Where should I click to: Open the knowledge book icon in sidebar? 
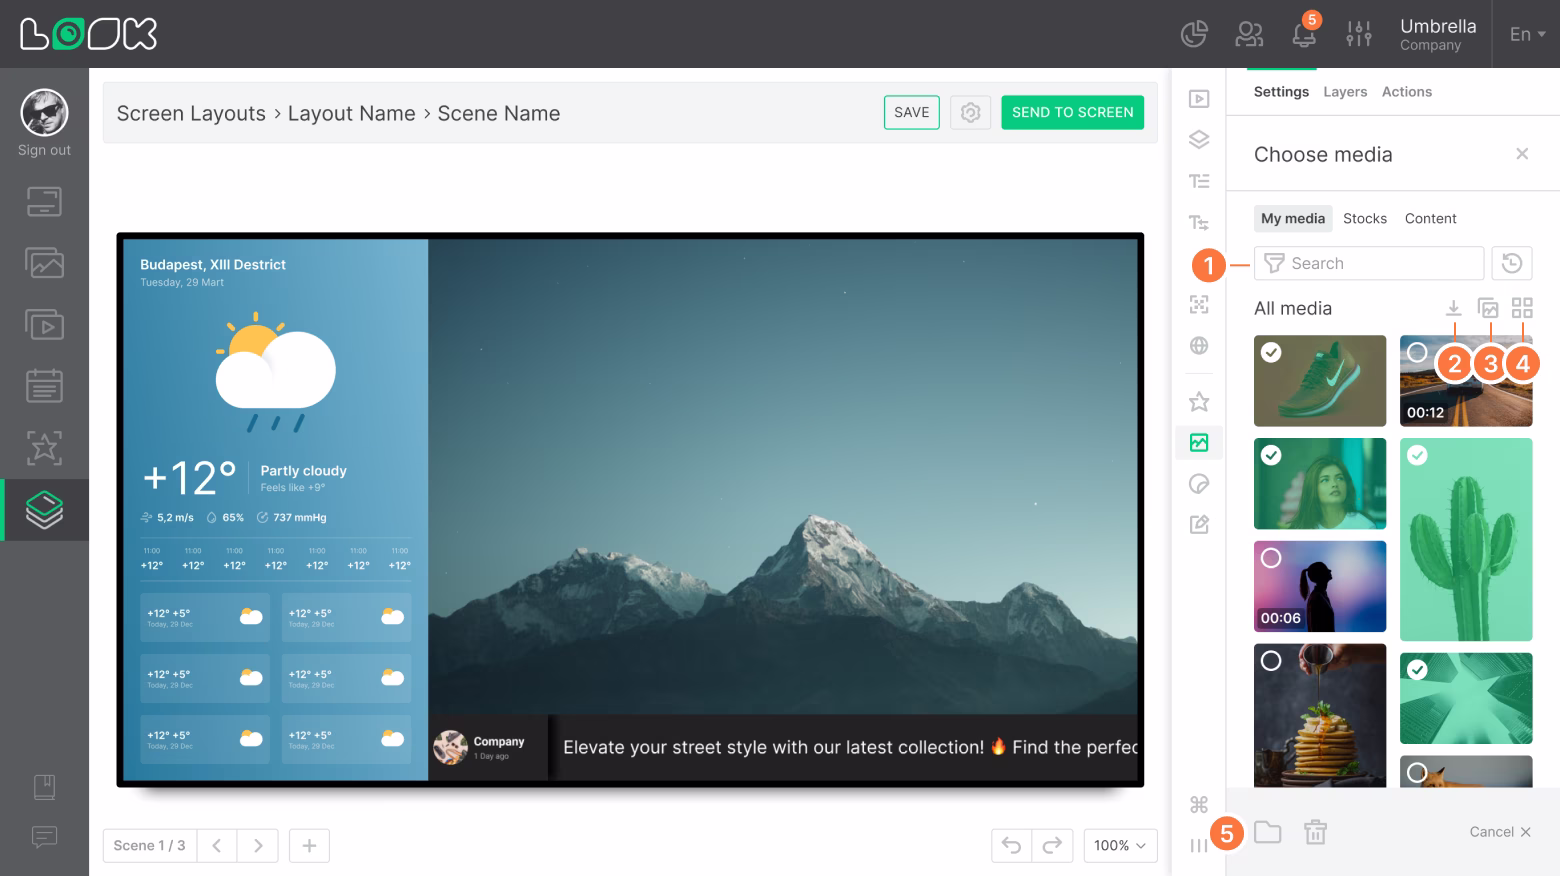44,787
